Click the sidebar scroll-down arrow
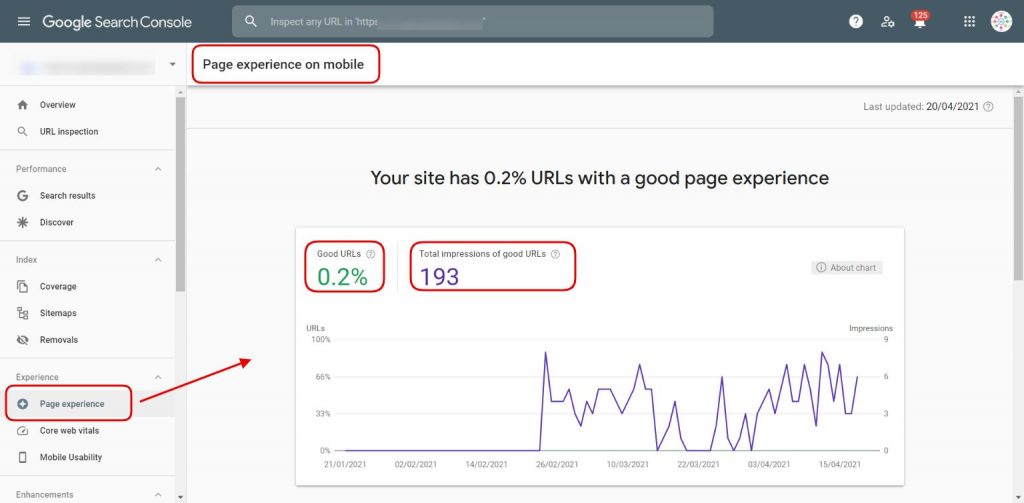 (x=180, y=497)
